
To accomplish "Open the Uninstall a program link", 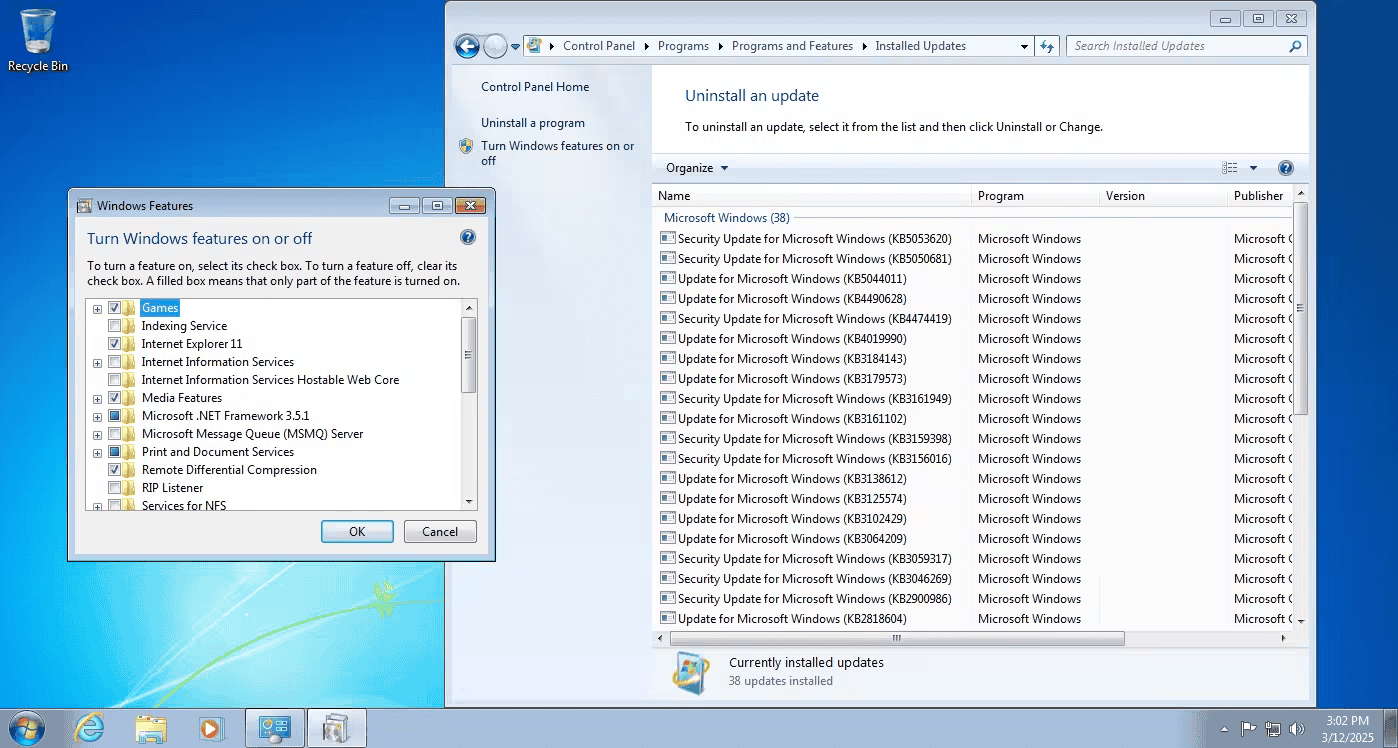I will click(x=533, y=123).
